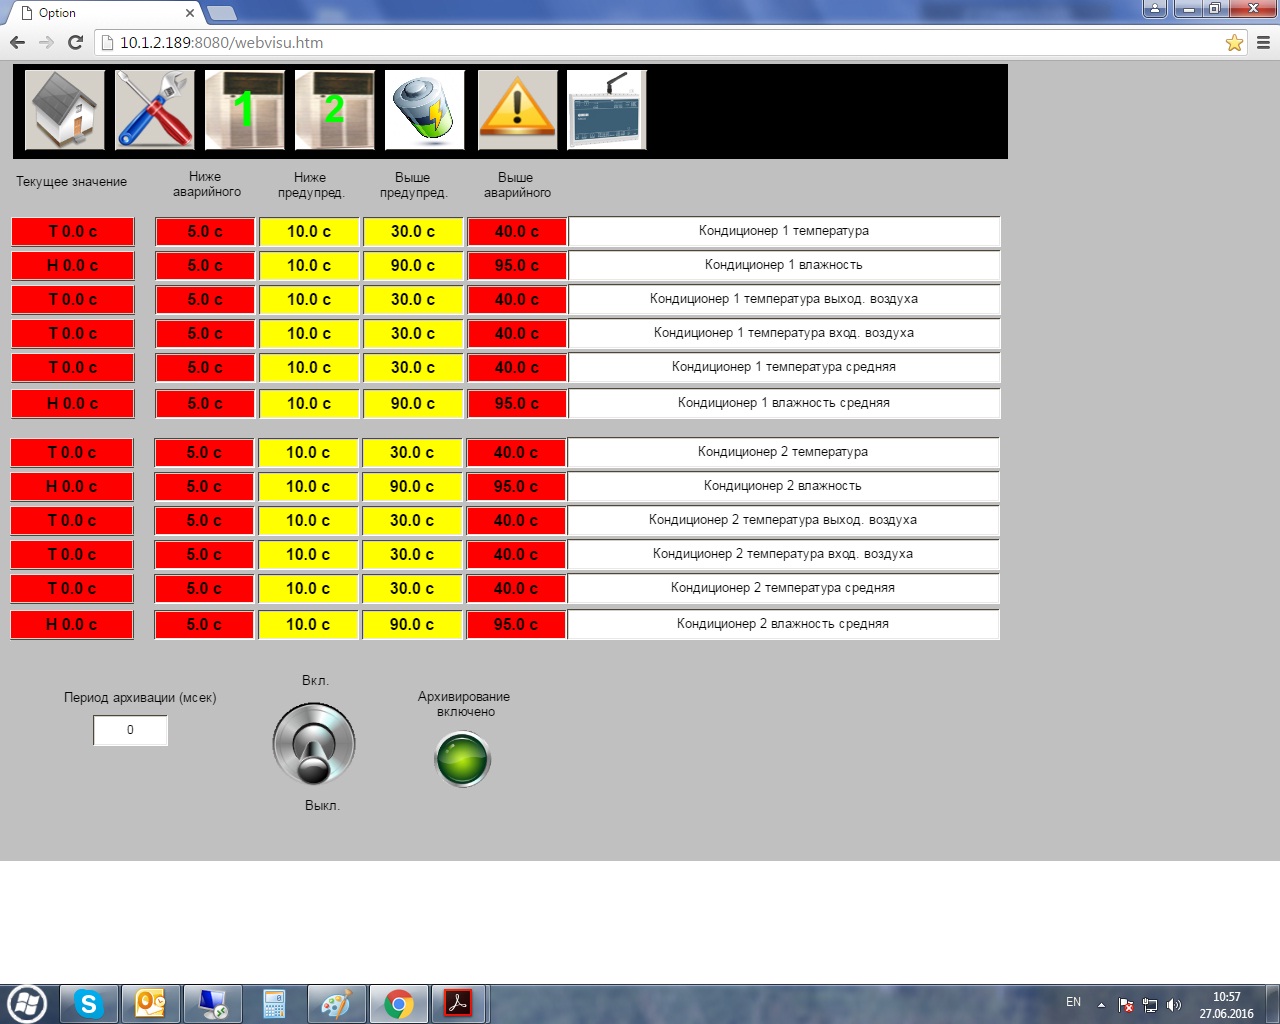Open the Chrome menu button
Screen dimensions: 1280x1024
click(x=1263, y=43)
